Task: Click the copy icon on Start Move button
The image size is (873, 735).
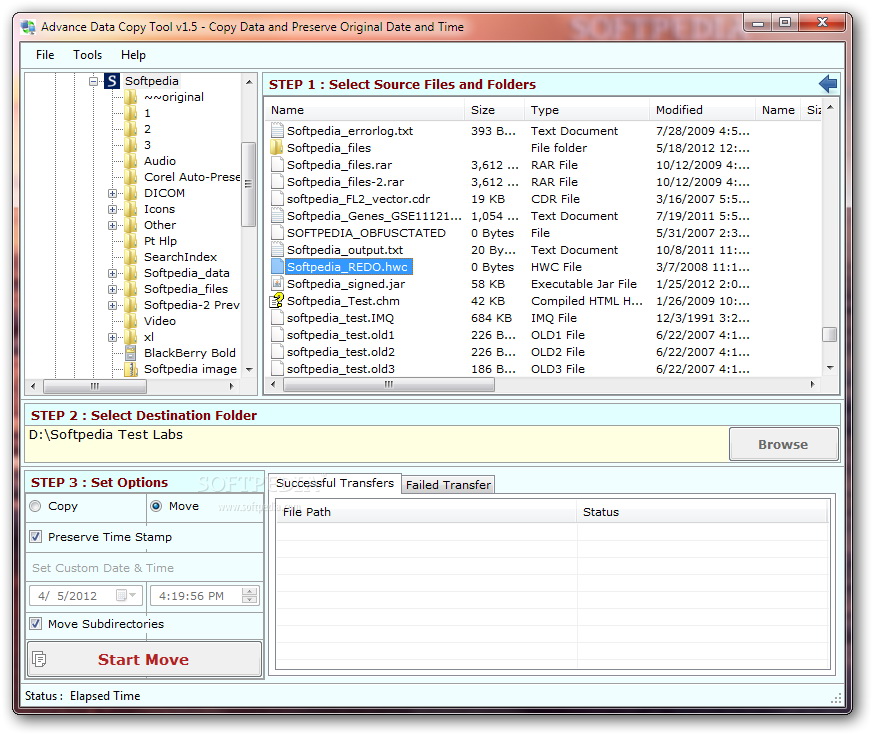Action: [x=39, y=659]
